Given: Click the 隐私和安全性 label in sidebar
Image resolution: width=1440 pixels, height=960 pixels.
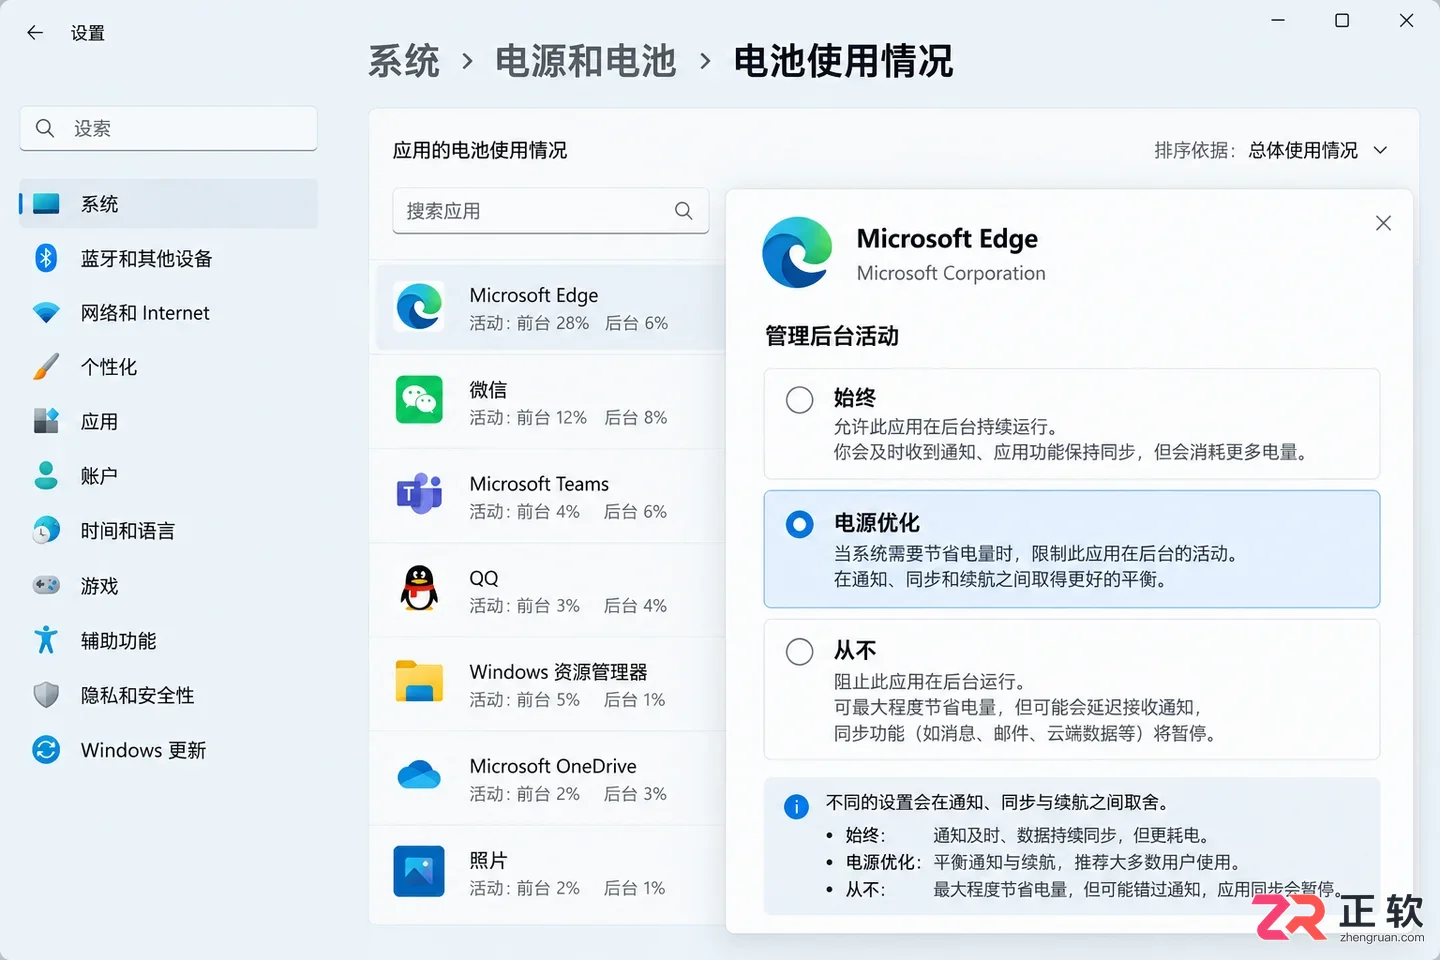Looking at the screenshot, I should (x=138, y=695).
